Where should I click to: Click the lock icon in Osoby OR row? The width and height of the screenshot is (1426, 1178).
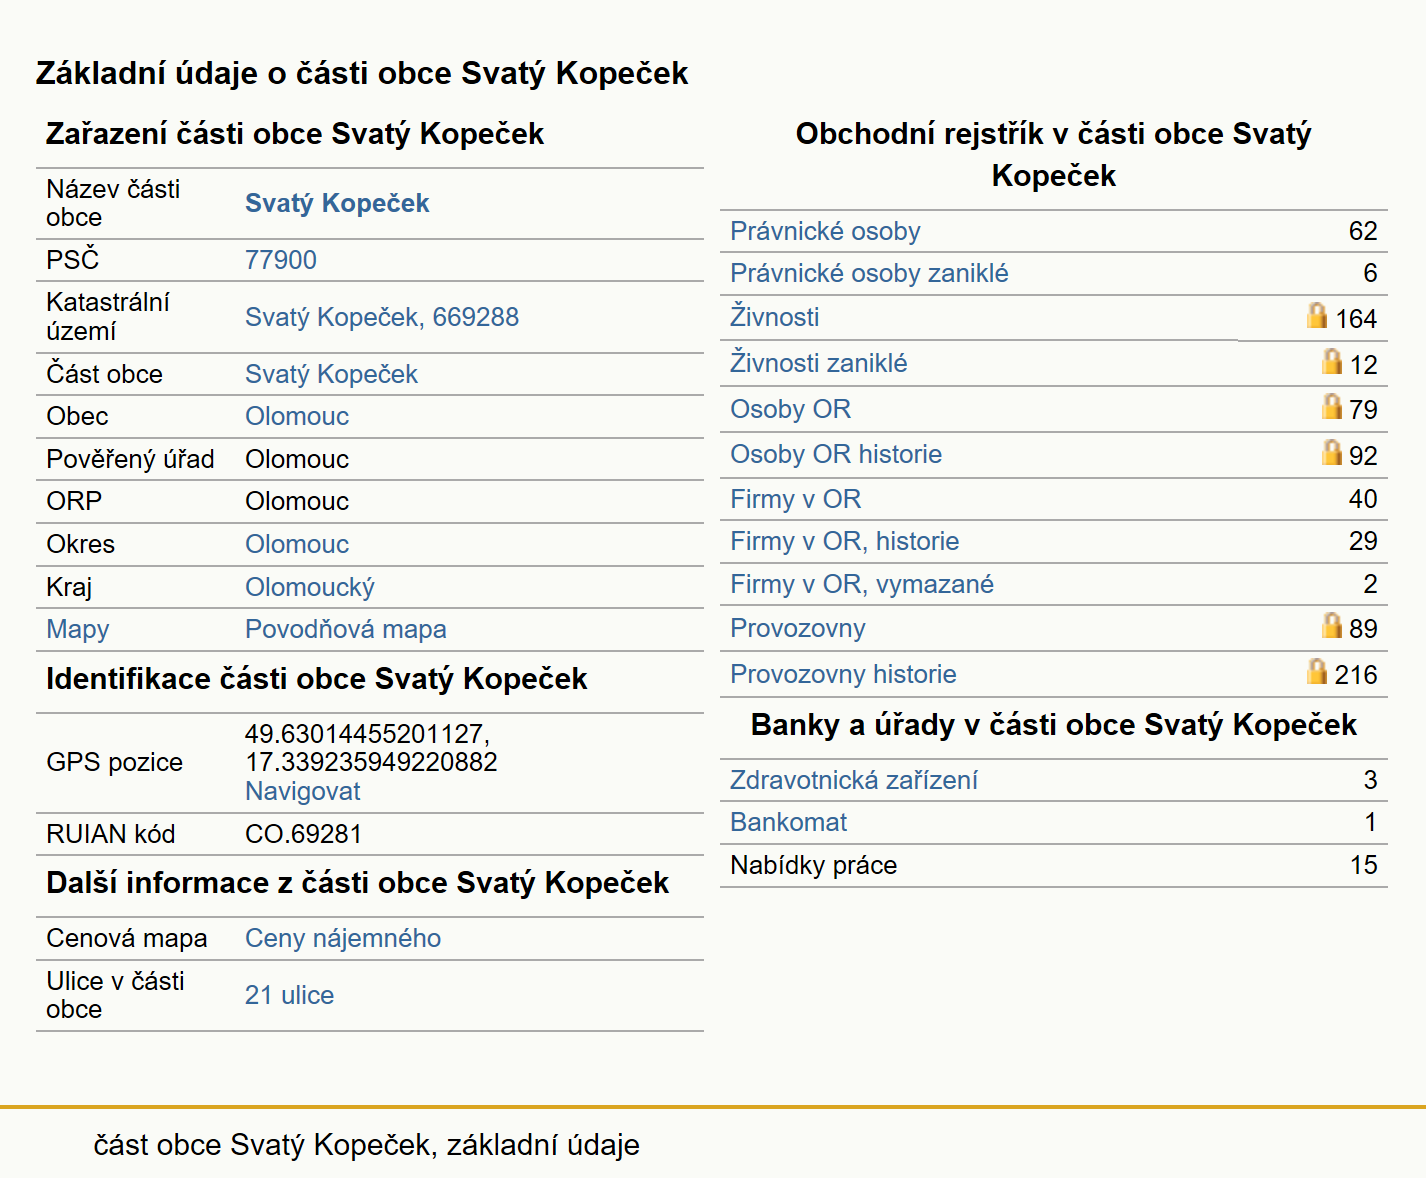pos(1331,406)
